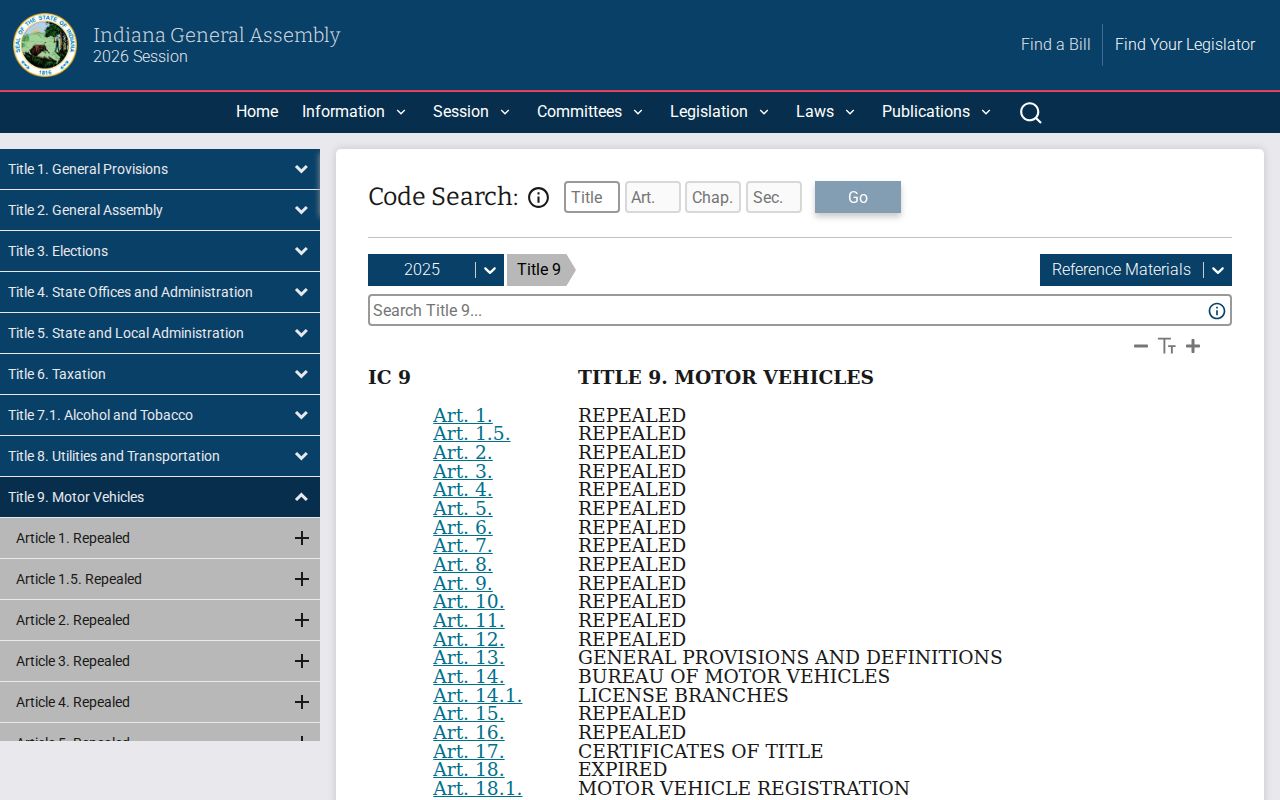Open the site search magnifier icon

(x=1031, y=112)
